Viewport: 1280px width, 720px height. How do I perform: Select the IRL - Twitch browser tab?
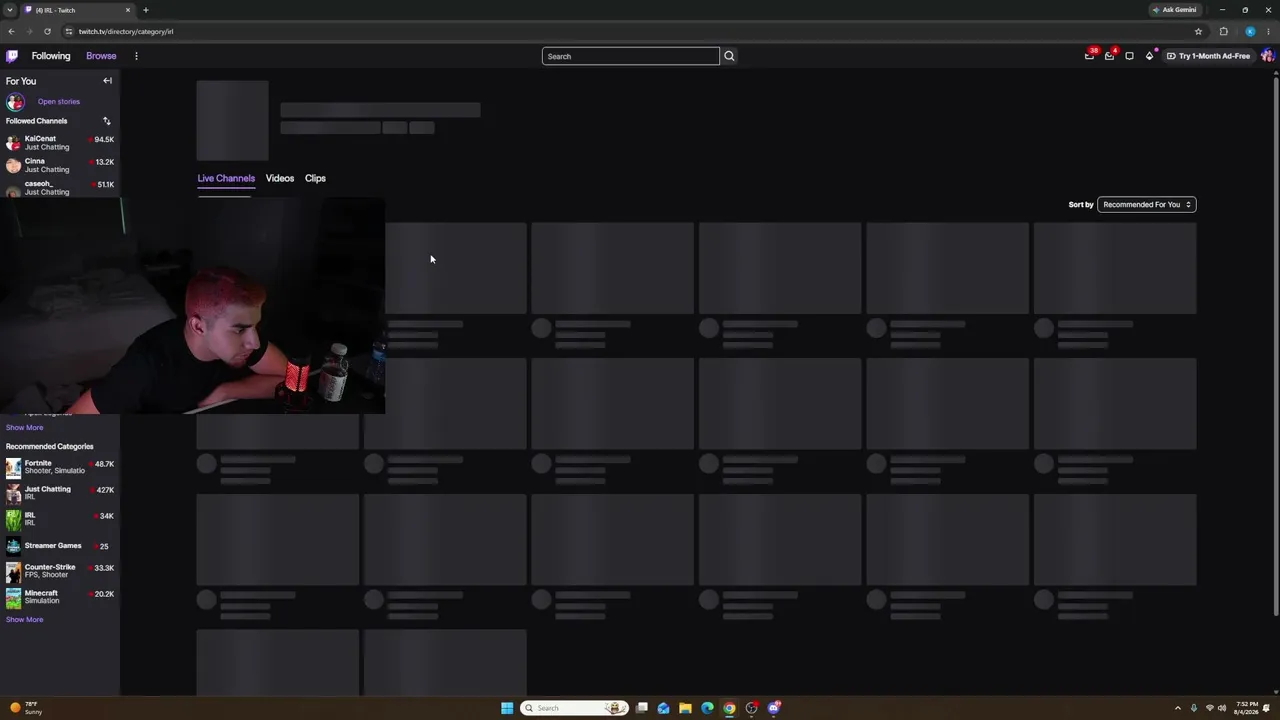pos(78,10)
